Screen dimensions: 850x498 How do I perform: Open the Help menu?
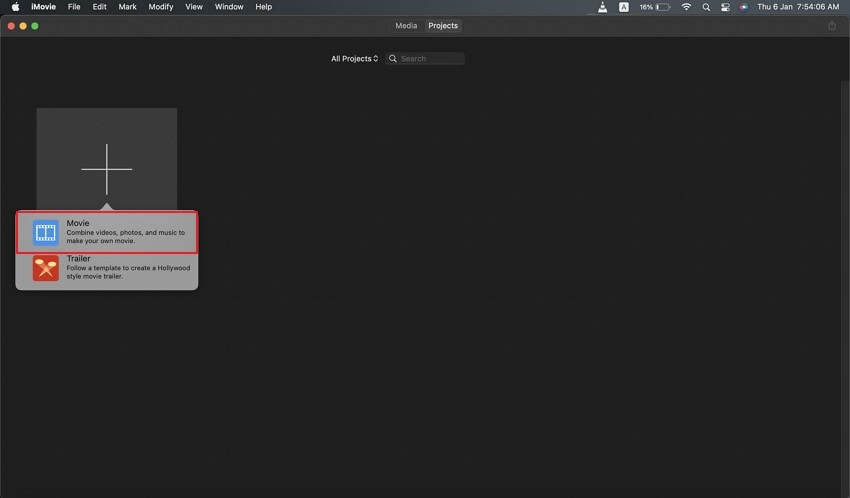[x=263, y=7]
